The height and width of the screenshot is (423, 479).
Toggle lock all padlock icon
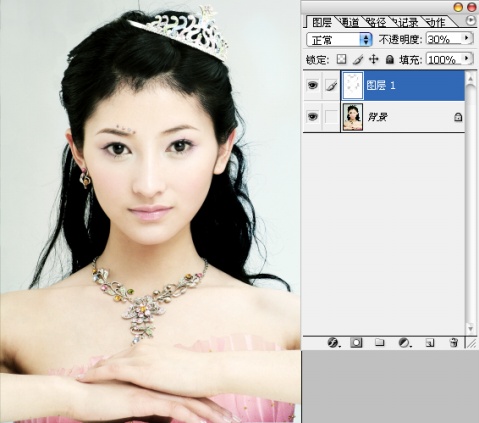pyautogui.click(x=389, y=60)
